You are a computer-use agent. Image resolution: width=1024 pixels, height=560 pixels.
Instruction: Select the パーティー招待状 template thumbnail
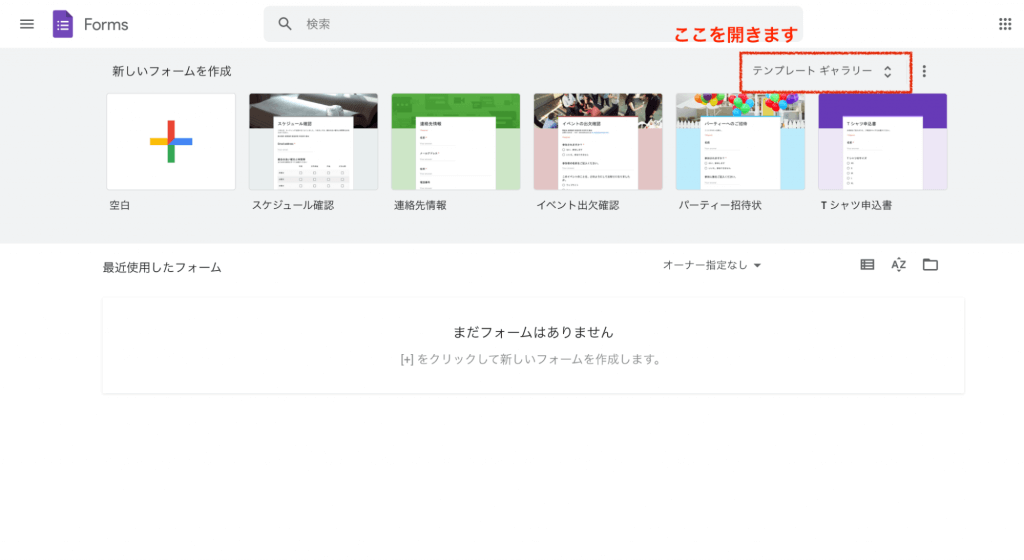(x=740, y=141)
